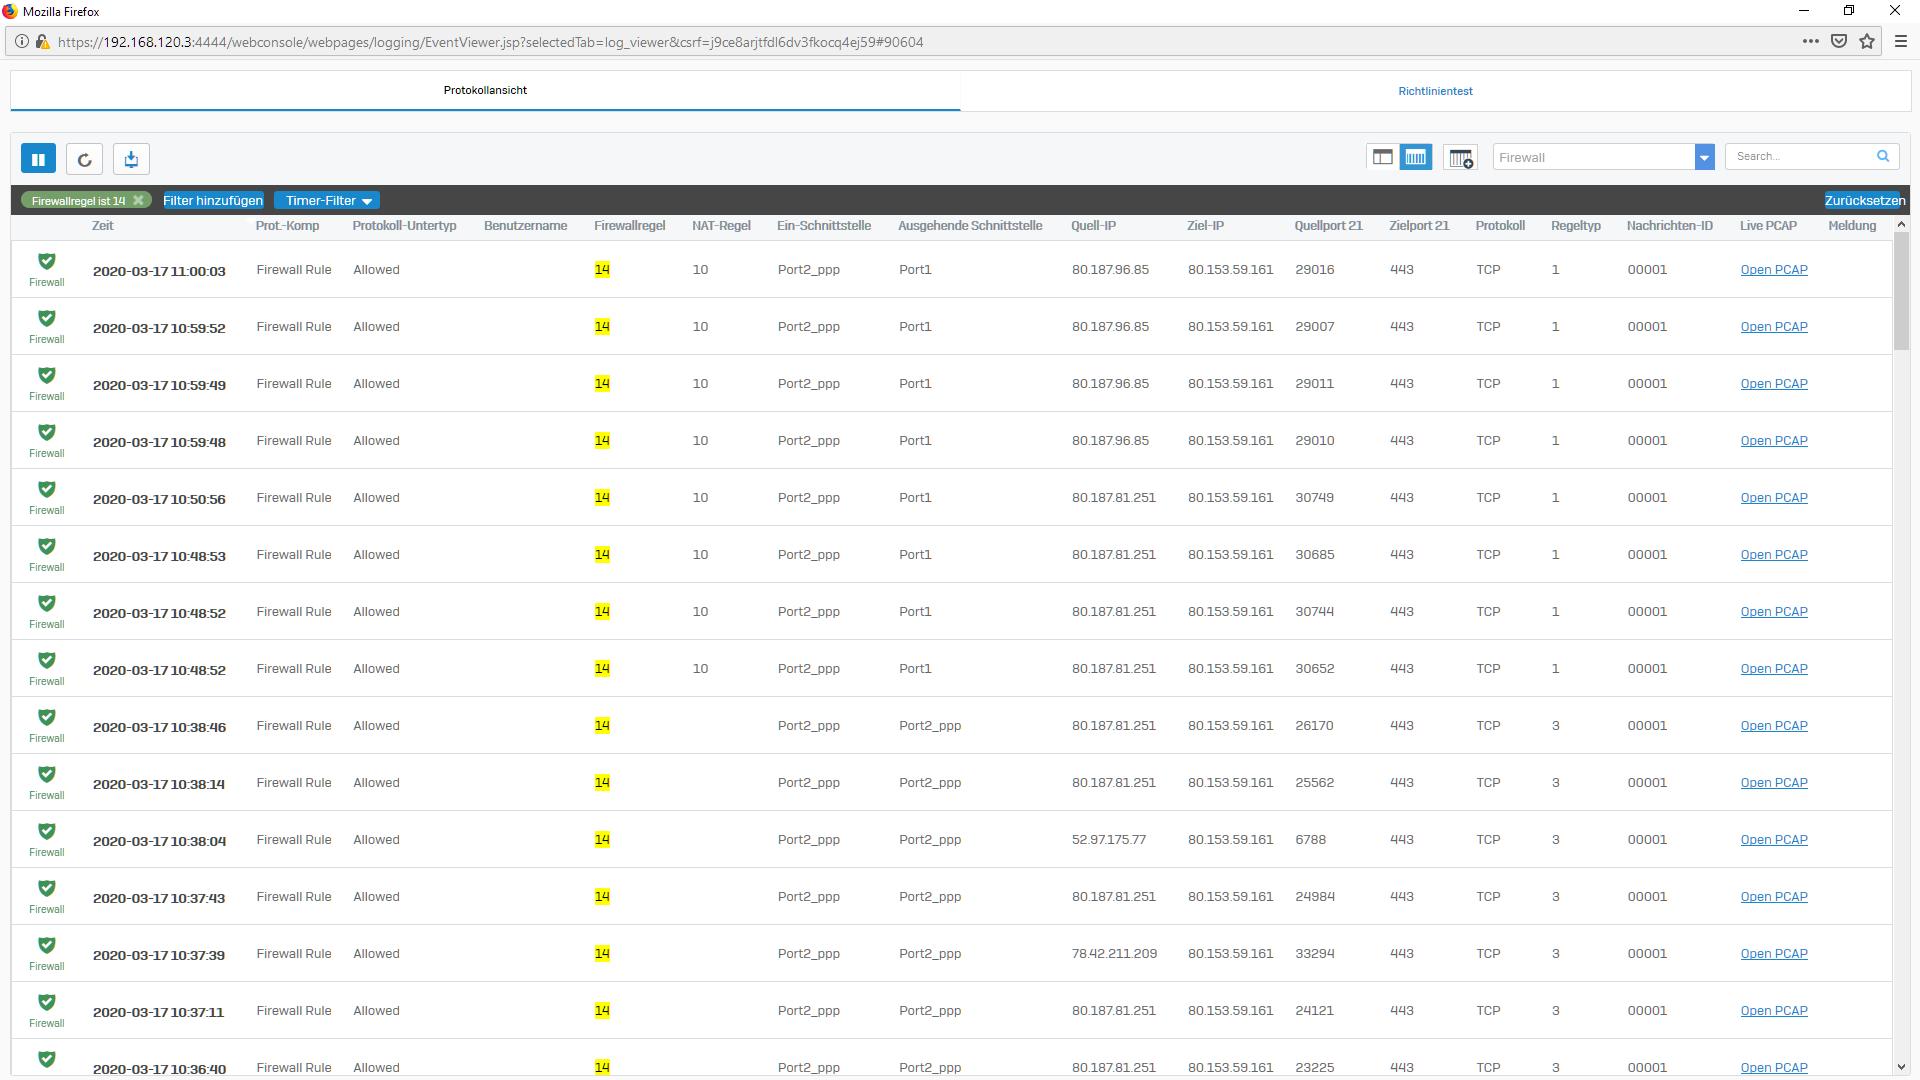Click the firewall shield icon for 10:37:39 entry
Viewport: 1920px width, 1080px height.
pyautogui.click(x=46, y=945)
